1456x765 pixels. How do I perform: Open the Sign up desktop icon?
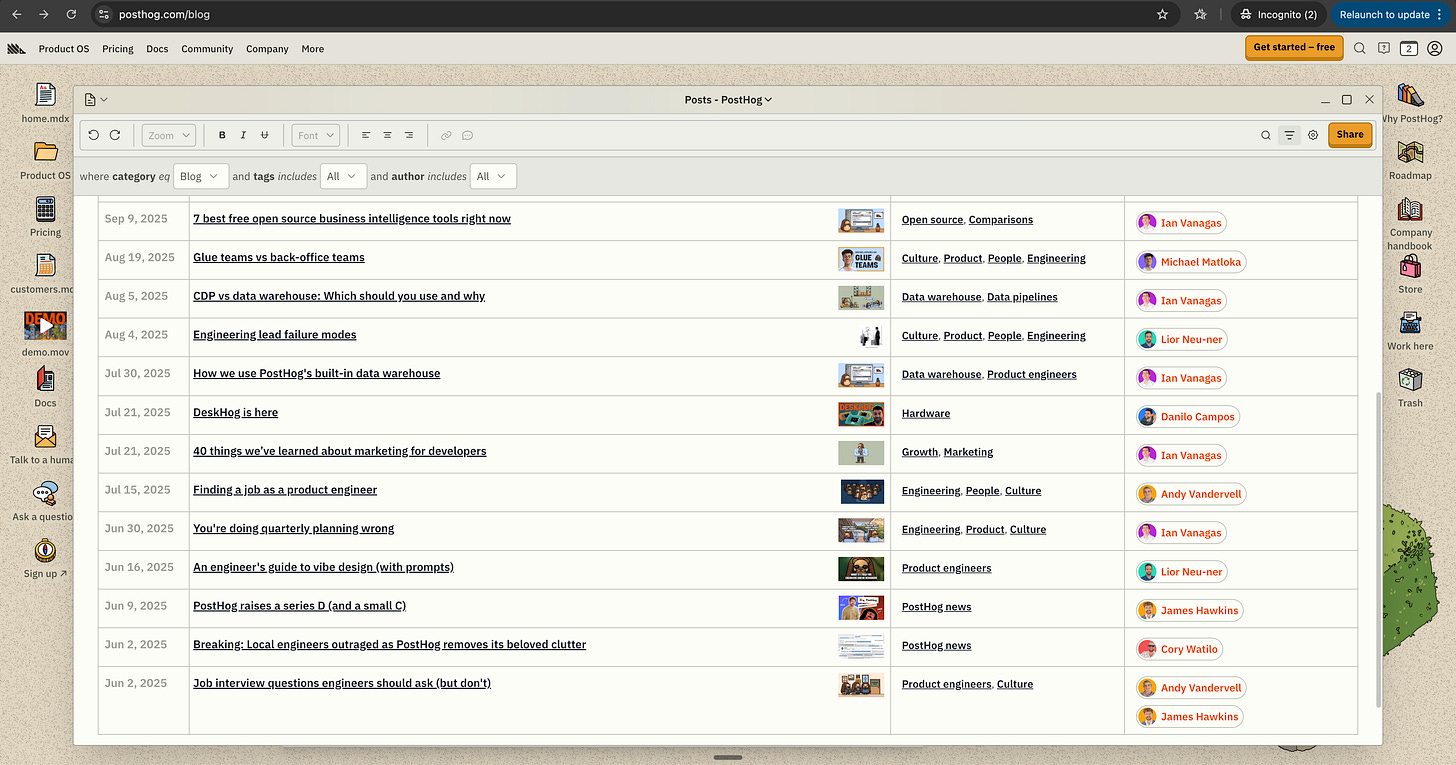45,559
